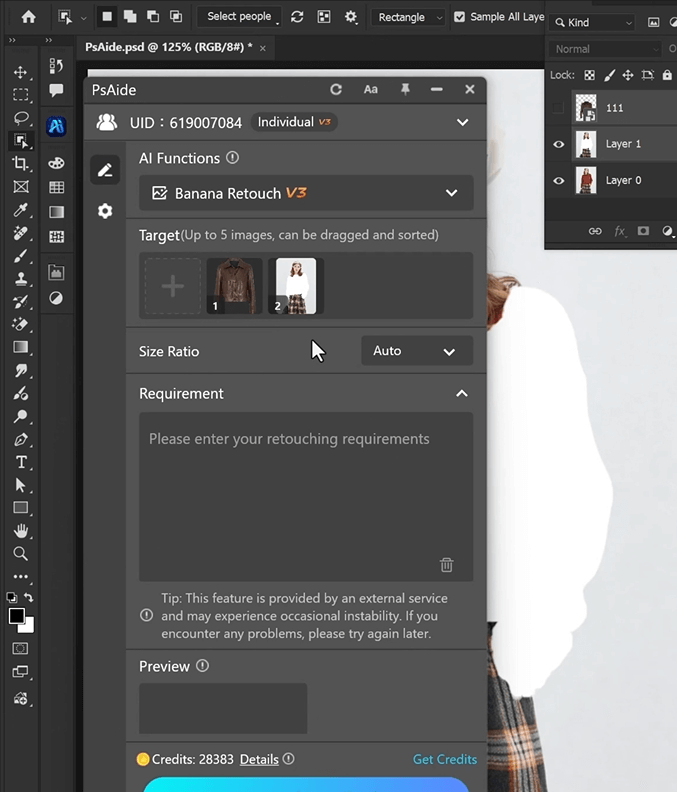Pin the PsAide panel

405,89
